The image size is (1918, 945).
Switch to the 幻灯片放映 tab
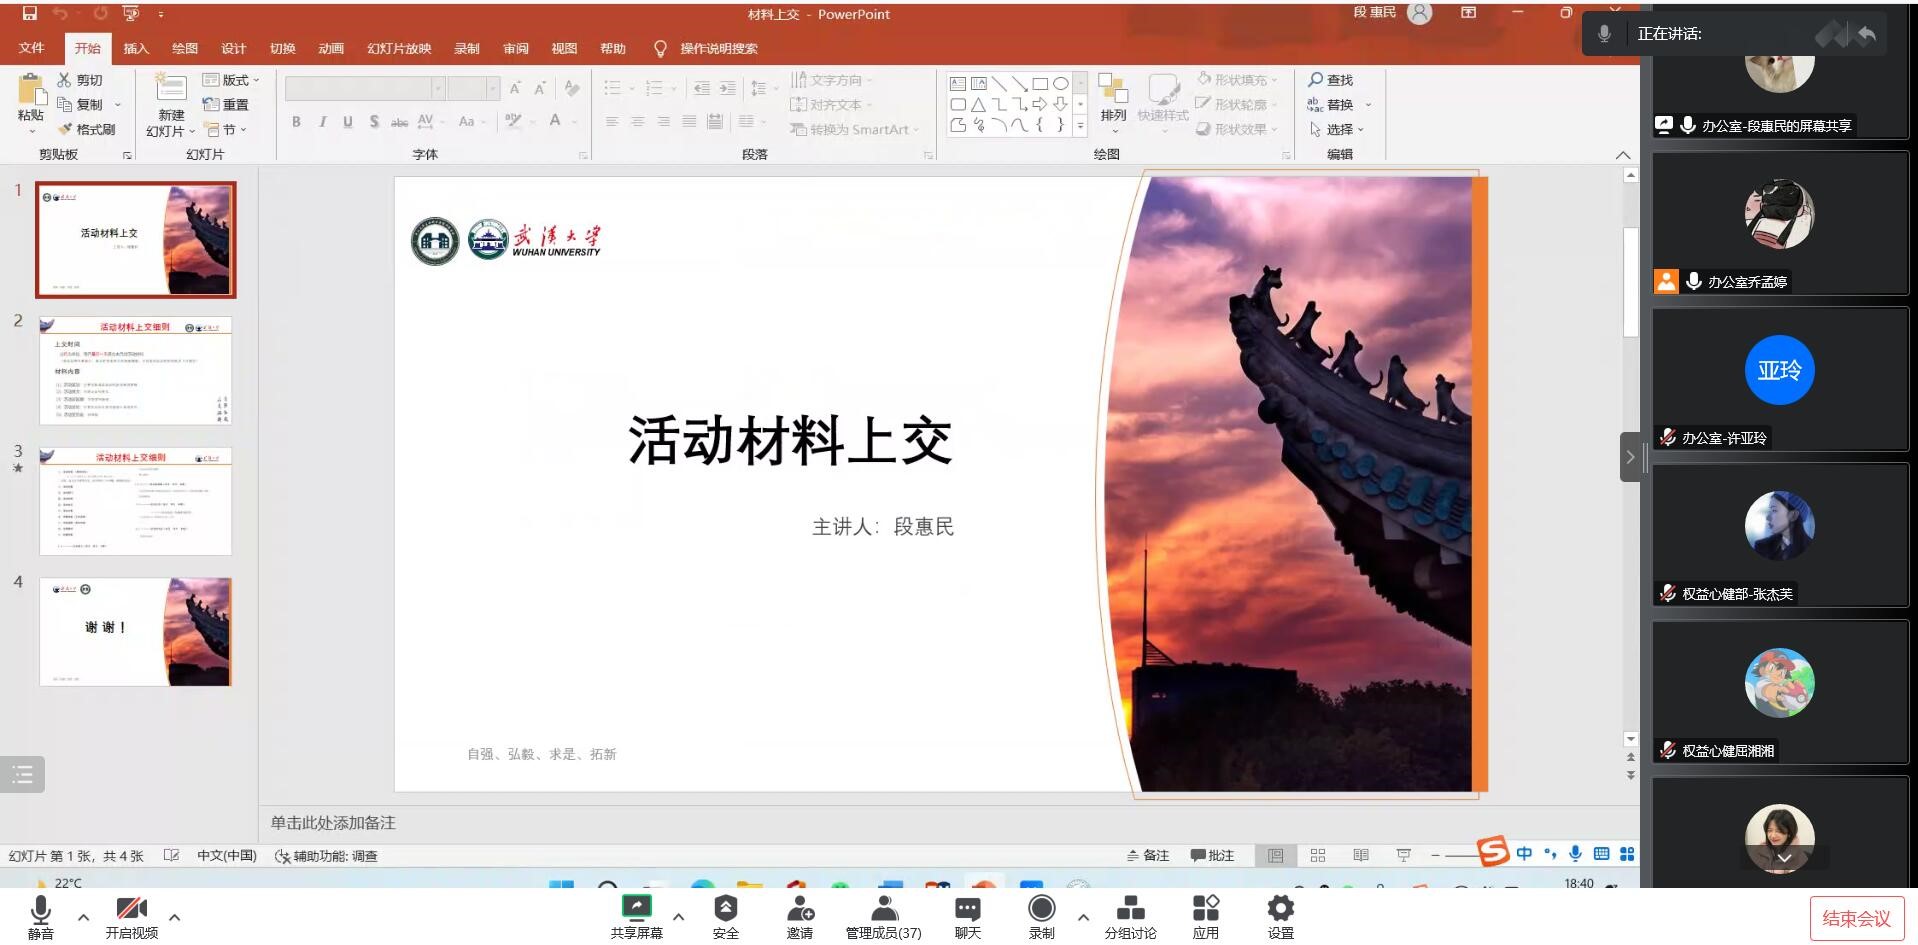coord(398,48)
